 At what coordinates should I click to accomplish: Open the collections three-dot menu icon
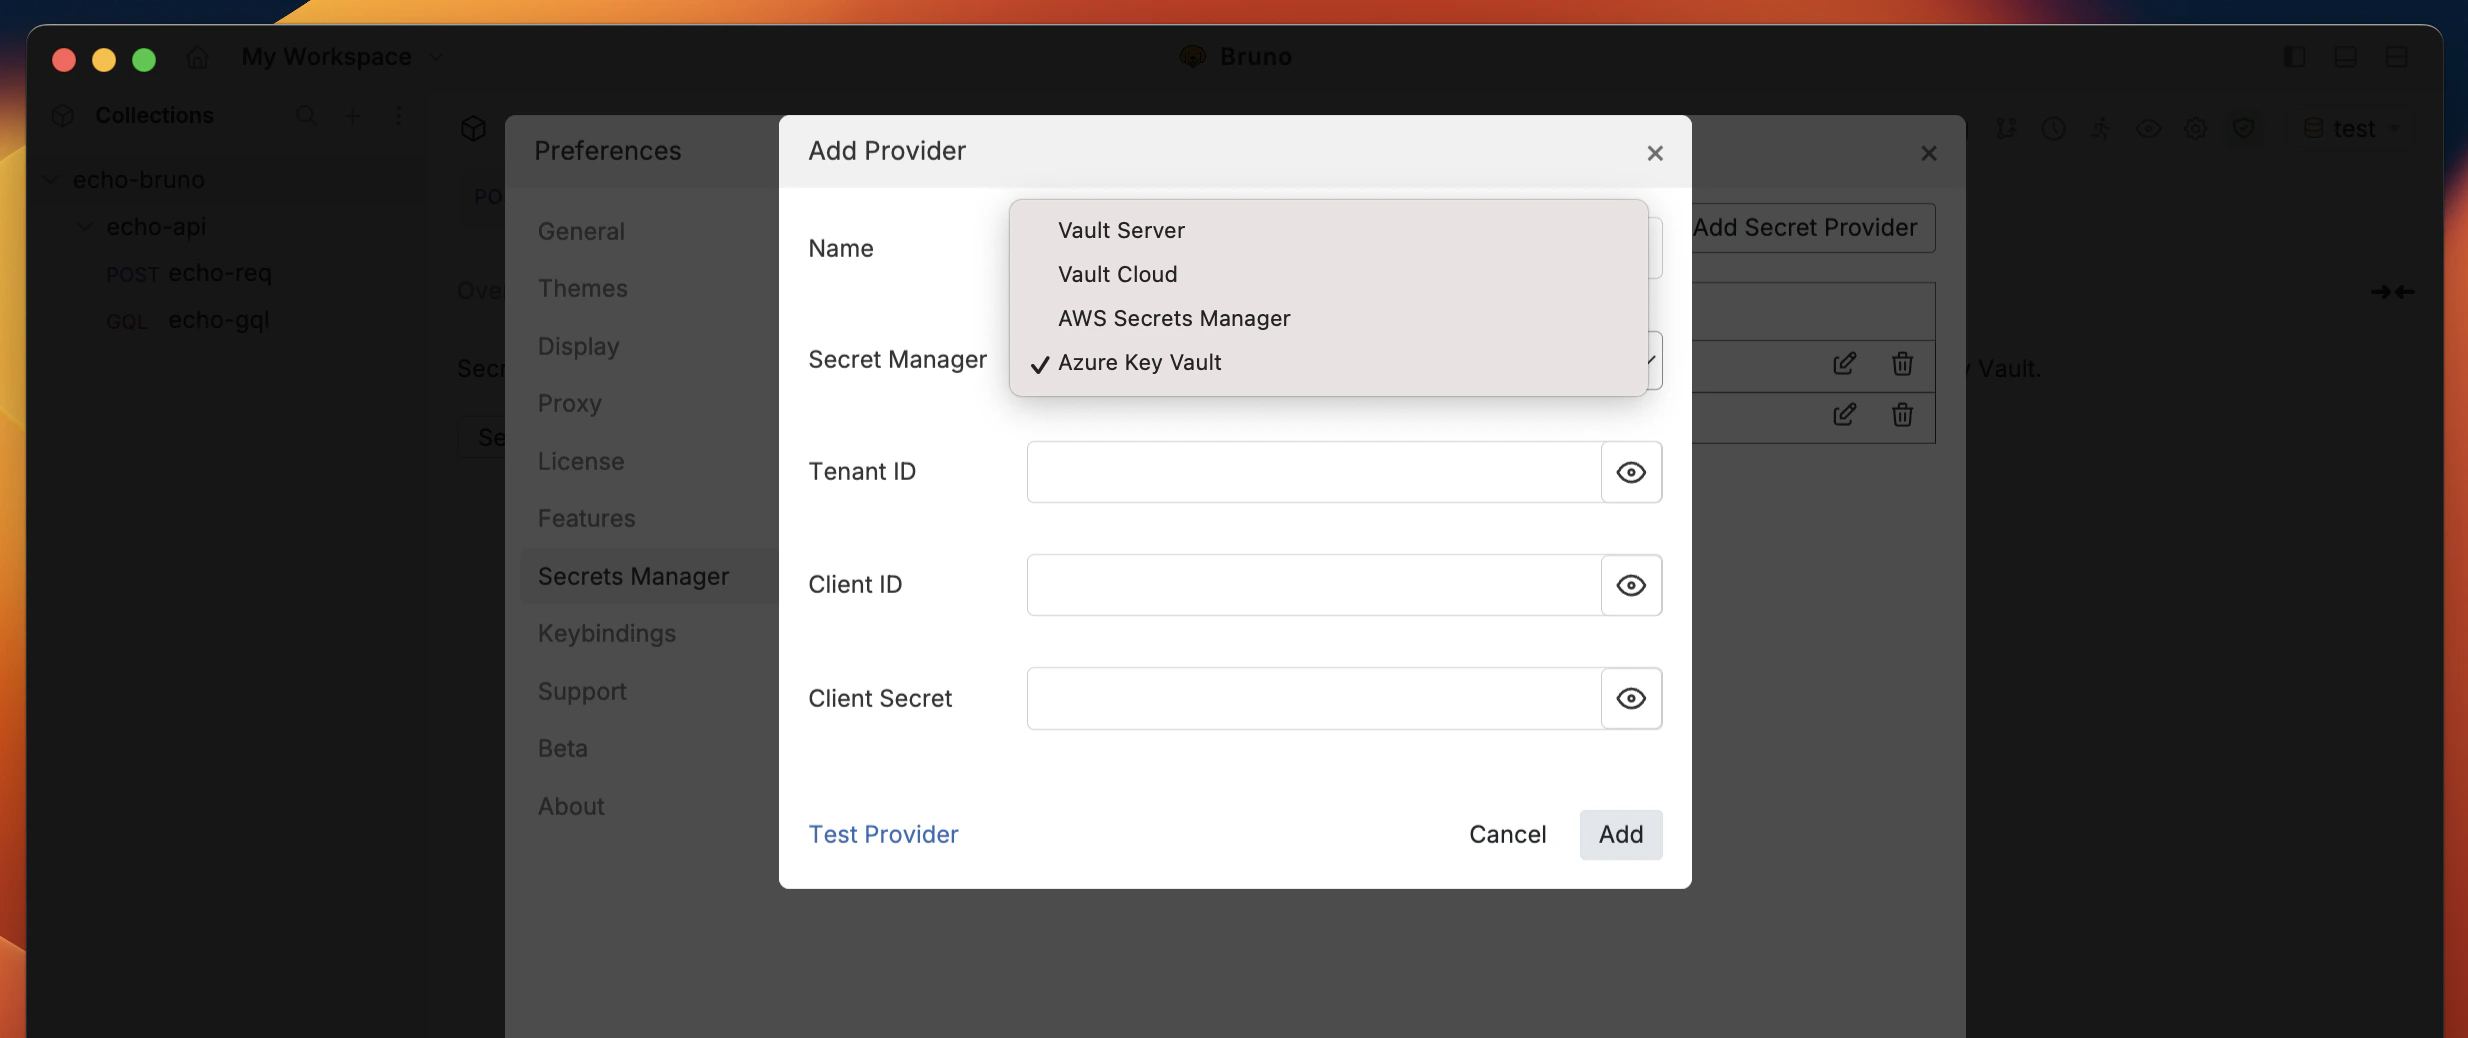(399, 116)
